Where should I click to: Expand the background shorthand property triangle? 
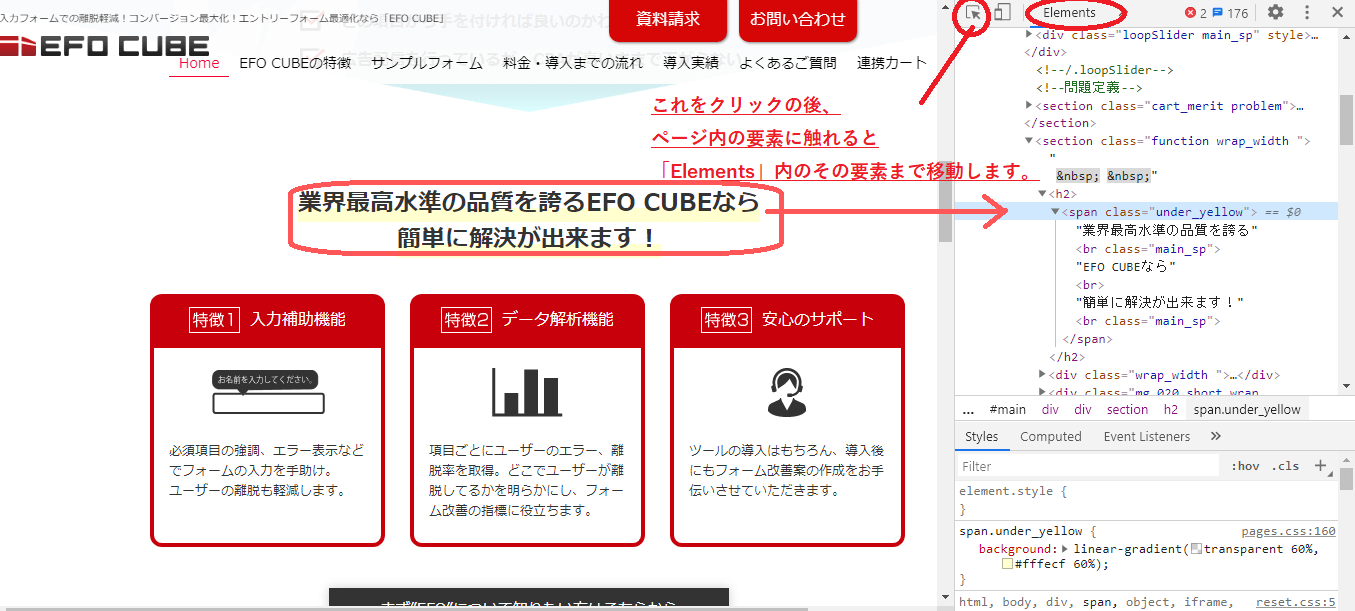(x=1064, y=549)
